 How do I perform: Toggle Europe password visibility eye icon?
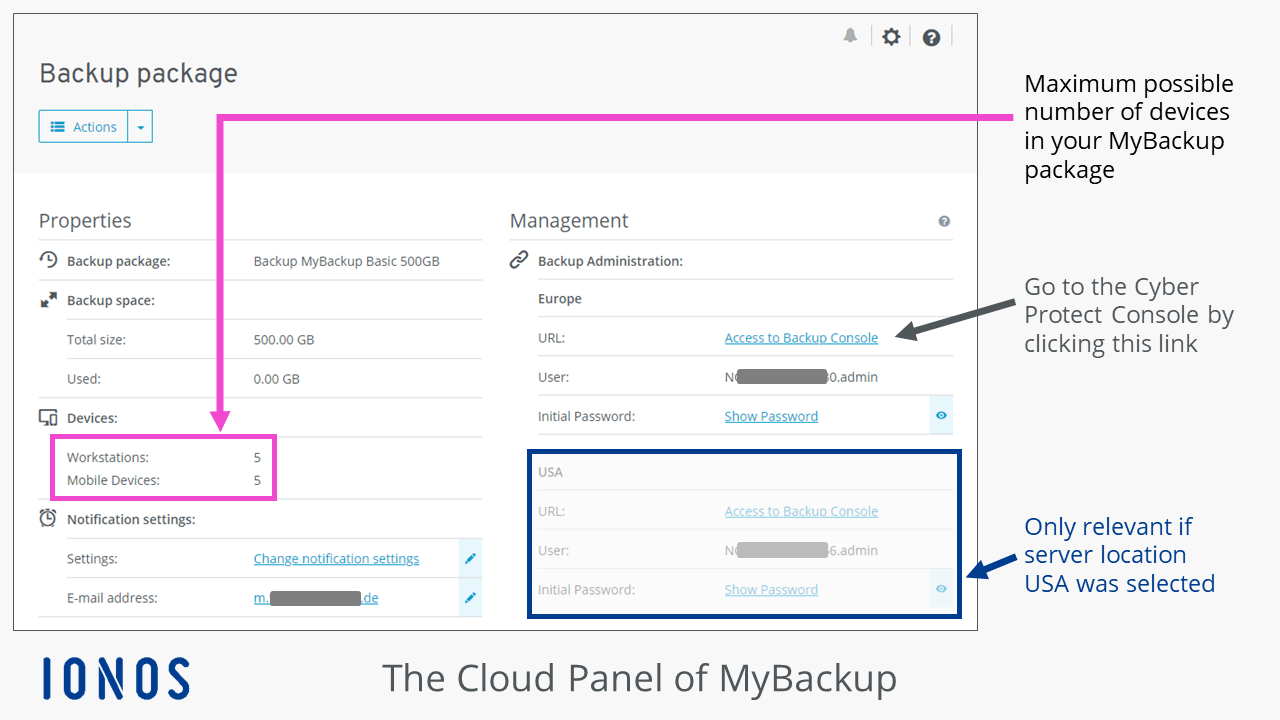click(941, 415)
